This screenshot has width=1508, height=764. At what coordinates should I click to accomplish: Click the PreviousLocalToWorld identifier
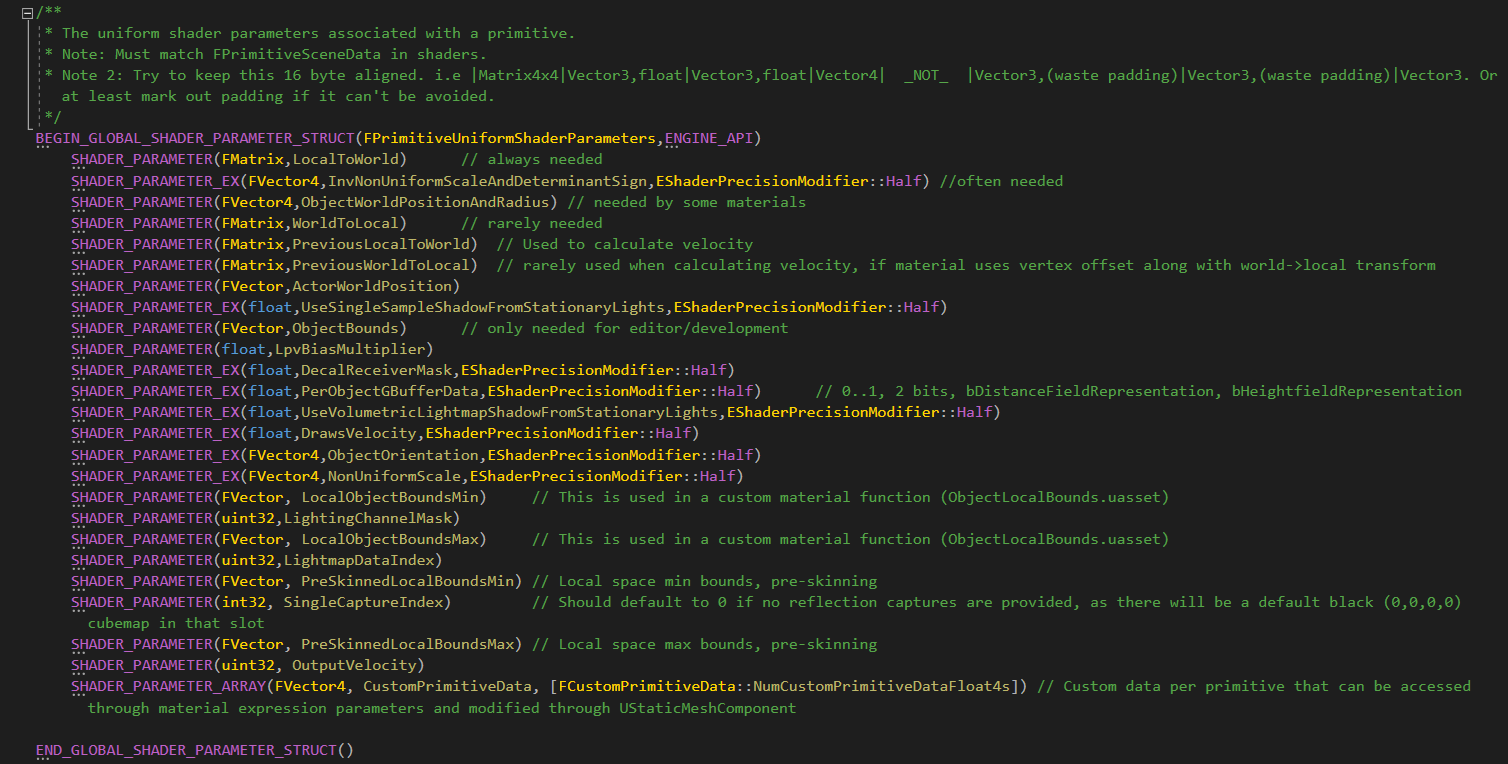(381, 244)
